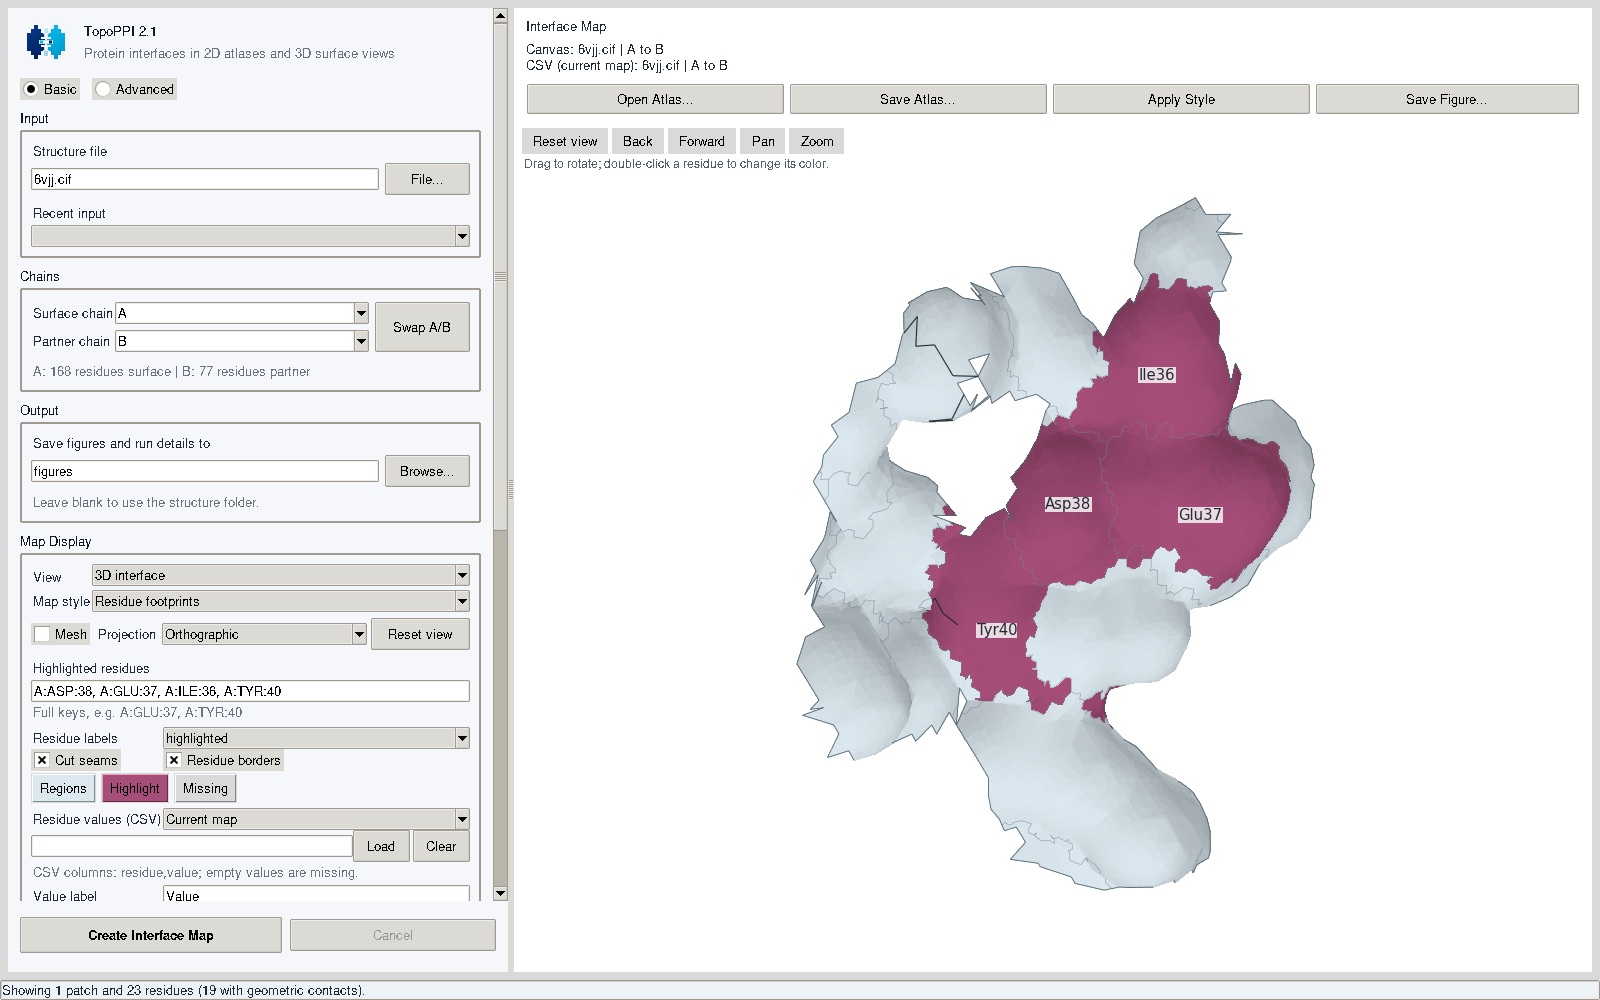The width and height of the screenshot is (1600, 1000).
Task: Expand the Partner chain dropdown
Action: click(242, 341)
